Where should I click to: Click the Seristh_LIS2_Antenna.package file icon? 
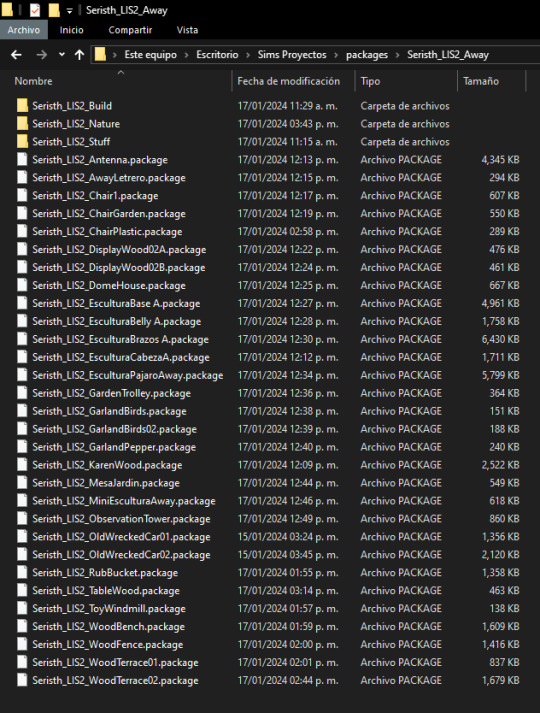click(22, 160)
